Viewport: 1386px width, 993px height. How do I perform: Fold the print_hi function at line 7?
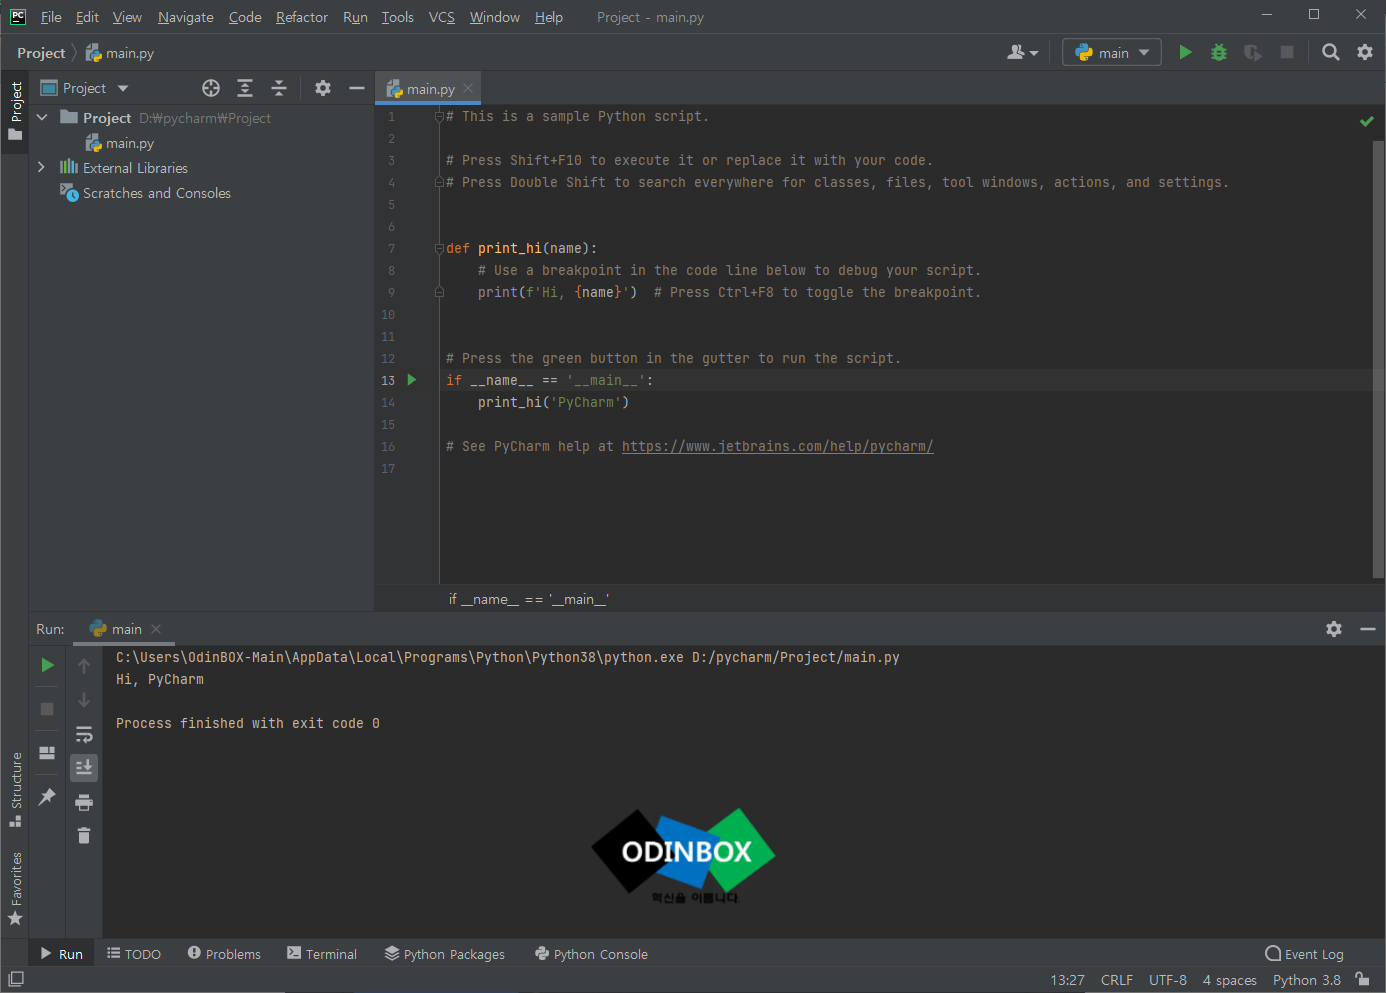pyautogui.click(x=439, y=248)
